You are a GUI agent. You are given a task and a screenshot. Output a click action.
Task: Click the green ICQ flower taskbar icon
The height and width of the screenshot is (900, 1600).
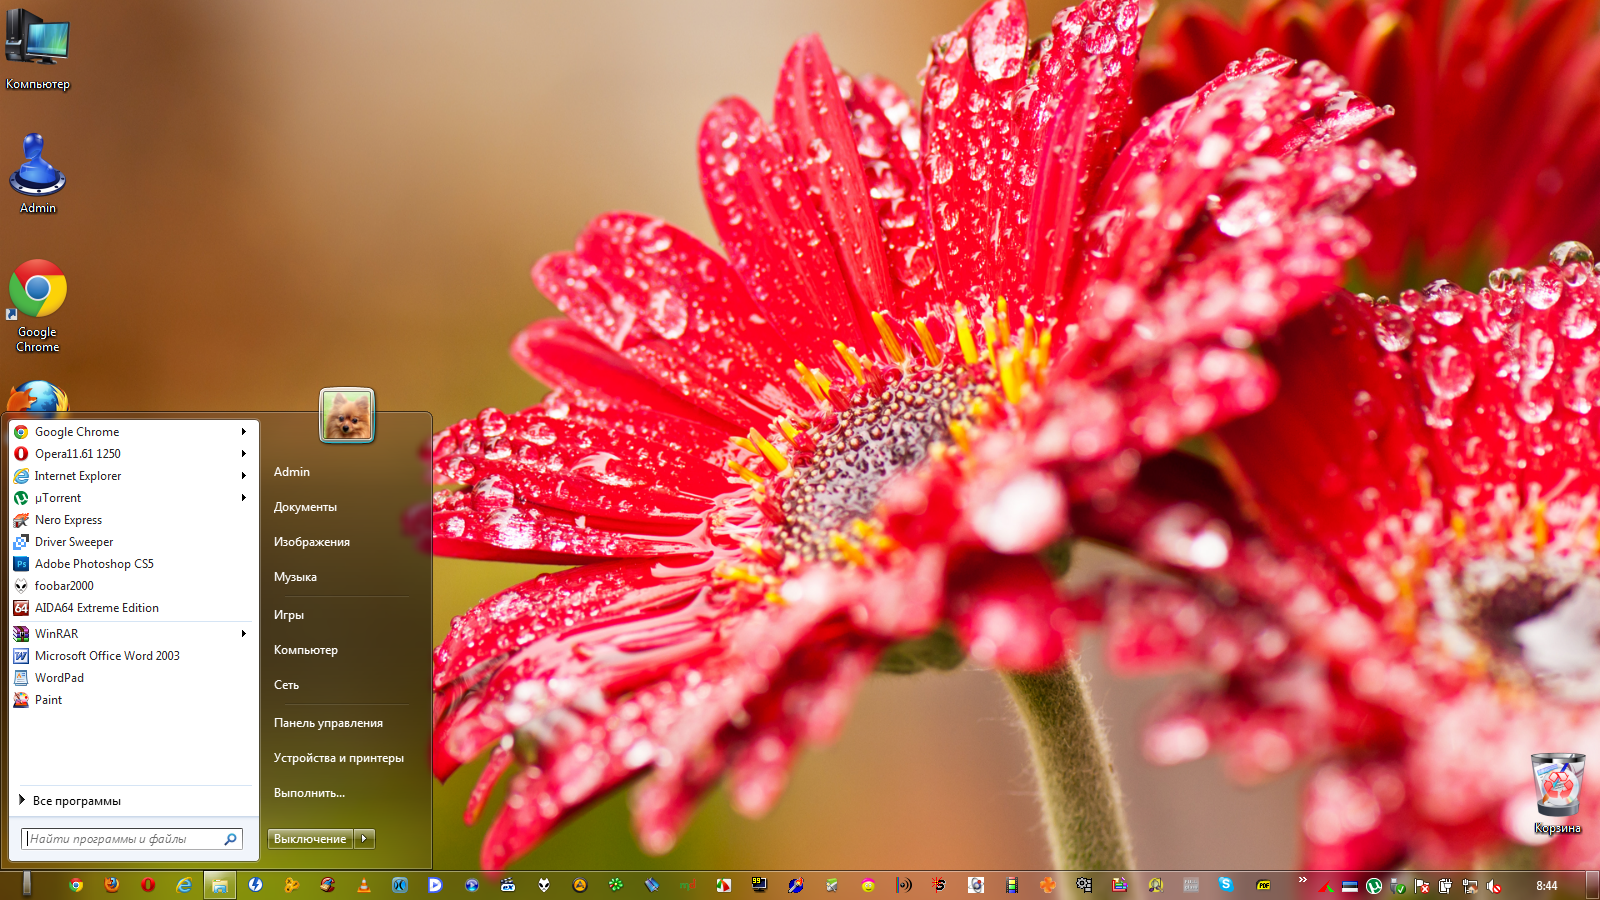(x=616, y=885)
